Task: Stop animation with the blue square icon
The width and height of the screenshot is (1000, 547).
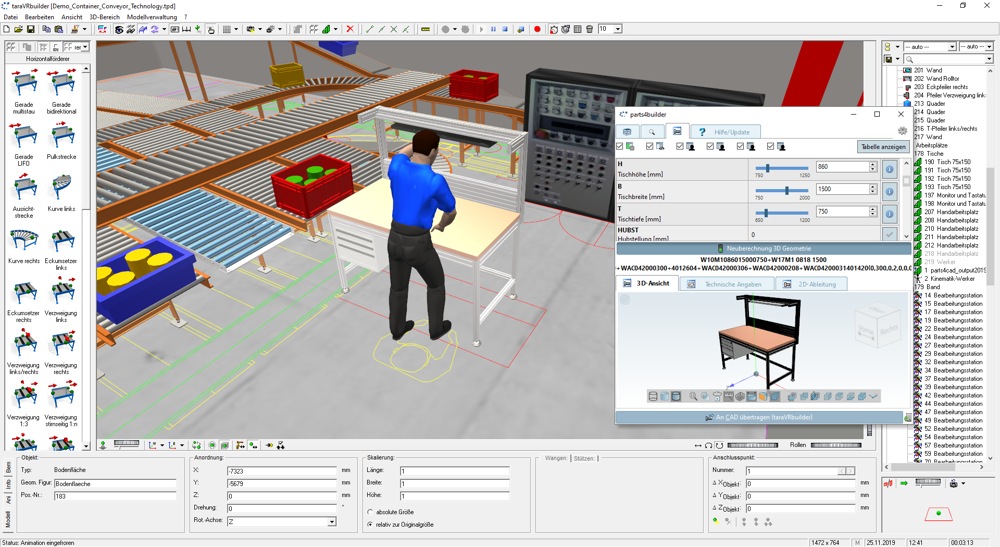Action: tap(505, 29)
